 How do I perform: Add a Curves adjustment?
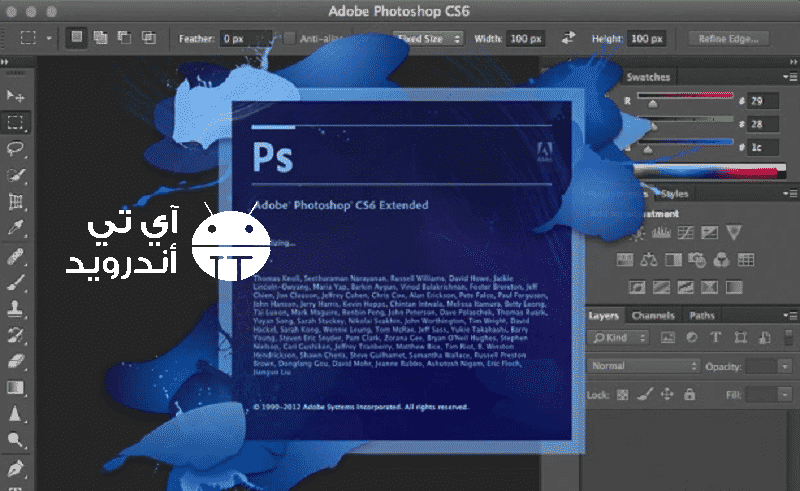[x=685, y=233]
